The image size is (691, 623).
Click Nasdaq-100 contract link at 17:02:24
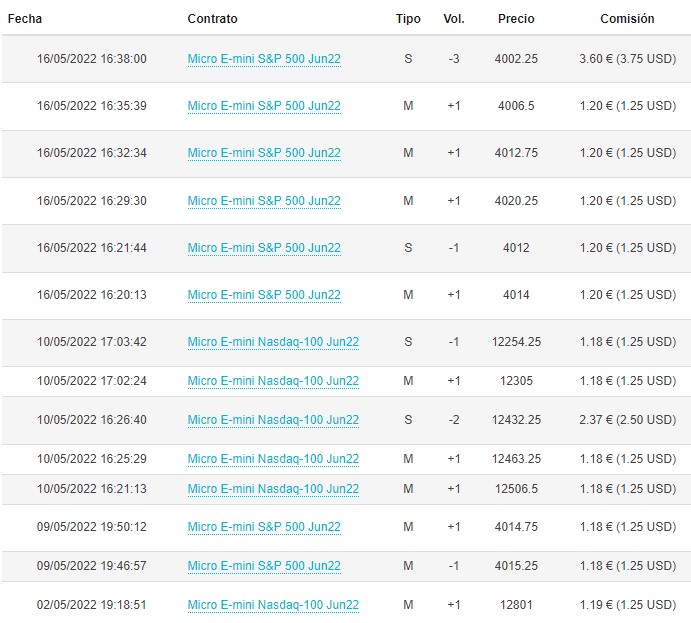tap(273, 381)
